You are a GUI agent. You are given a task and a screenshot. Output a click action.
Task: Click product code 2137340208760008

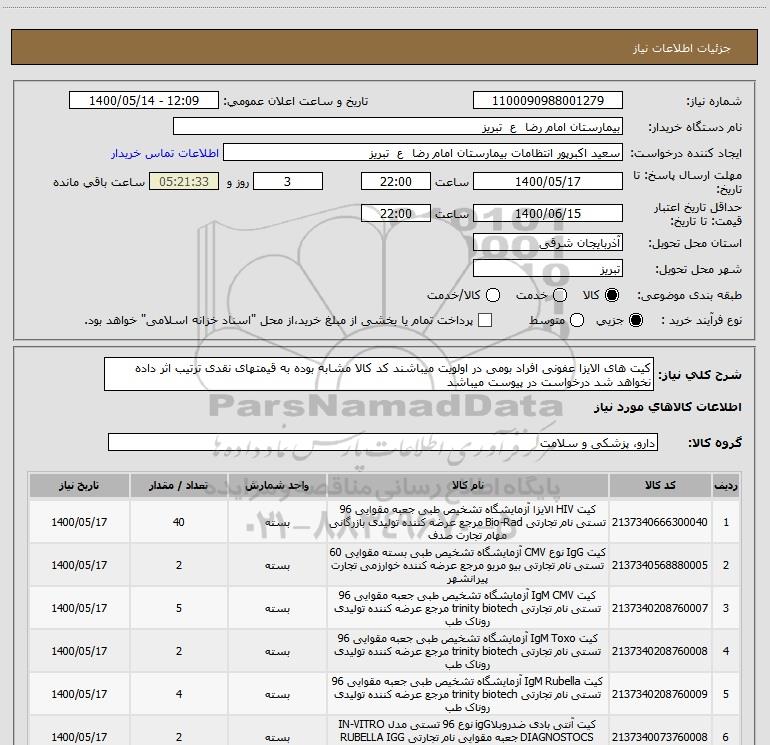660,651
